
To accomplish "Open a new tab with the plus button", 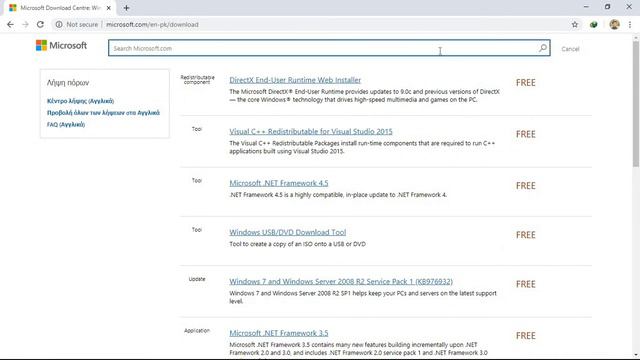I will click(127, 8).
